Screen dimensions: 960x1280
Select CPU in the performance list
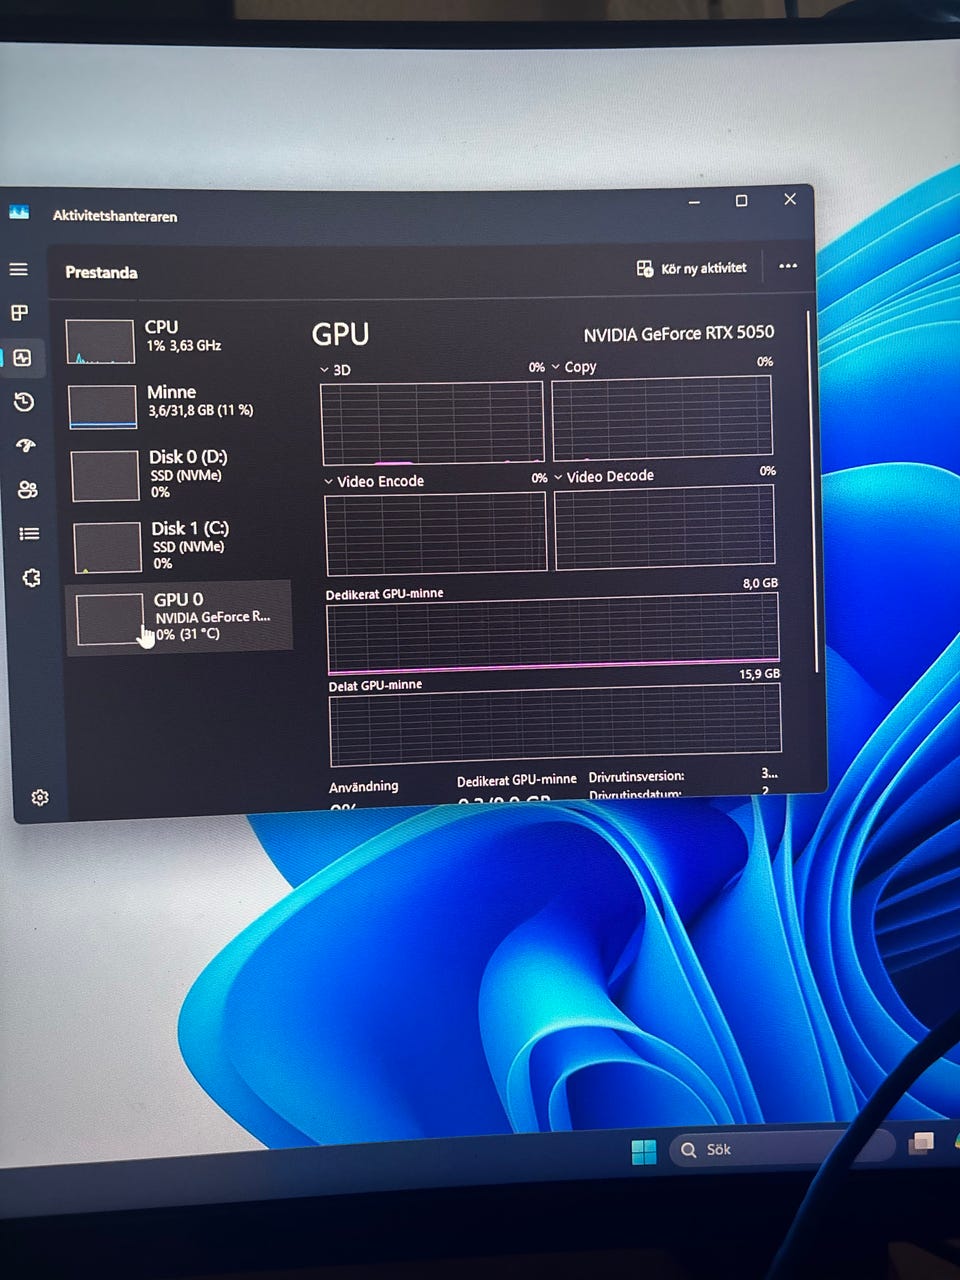(x=176, y=340)
